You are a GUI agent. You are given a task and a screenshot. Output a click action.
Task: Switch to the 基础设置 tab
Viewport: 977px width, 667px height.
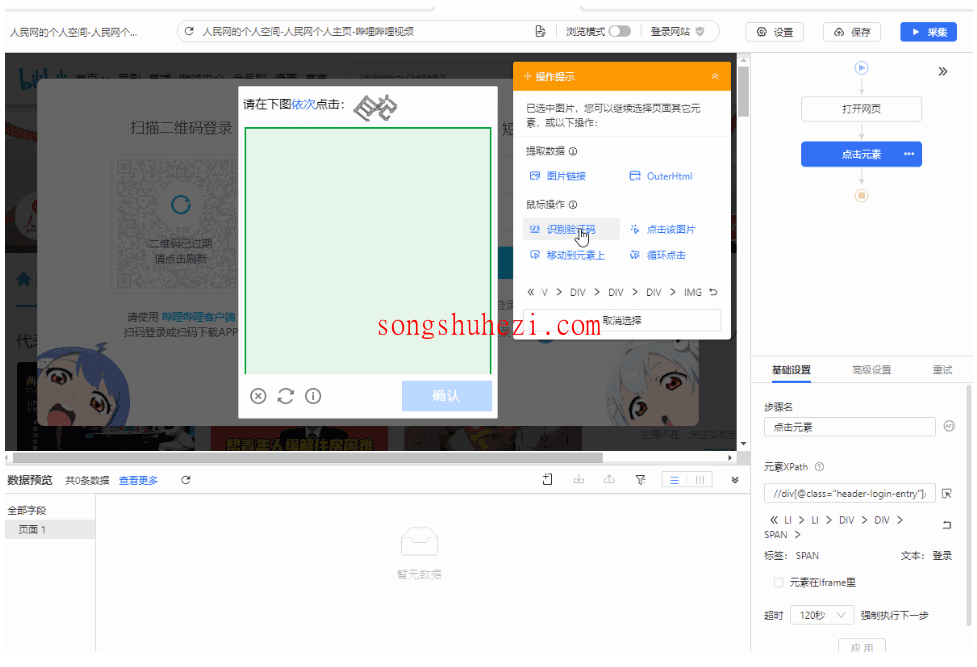pos(791,370)
